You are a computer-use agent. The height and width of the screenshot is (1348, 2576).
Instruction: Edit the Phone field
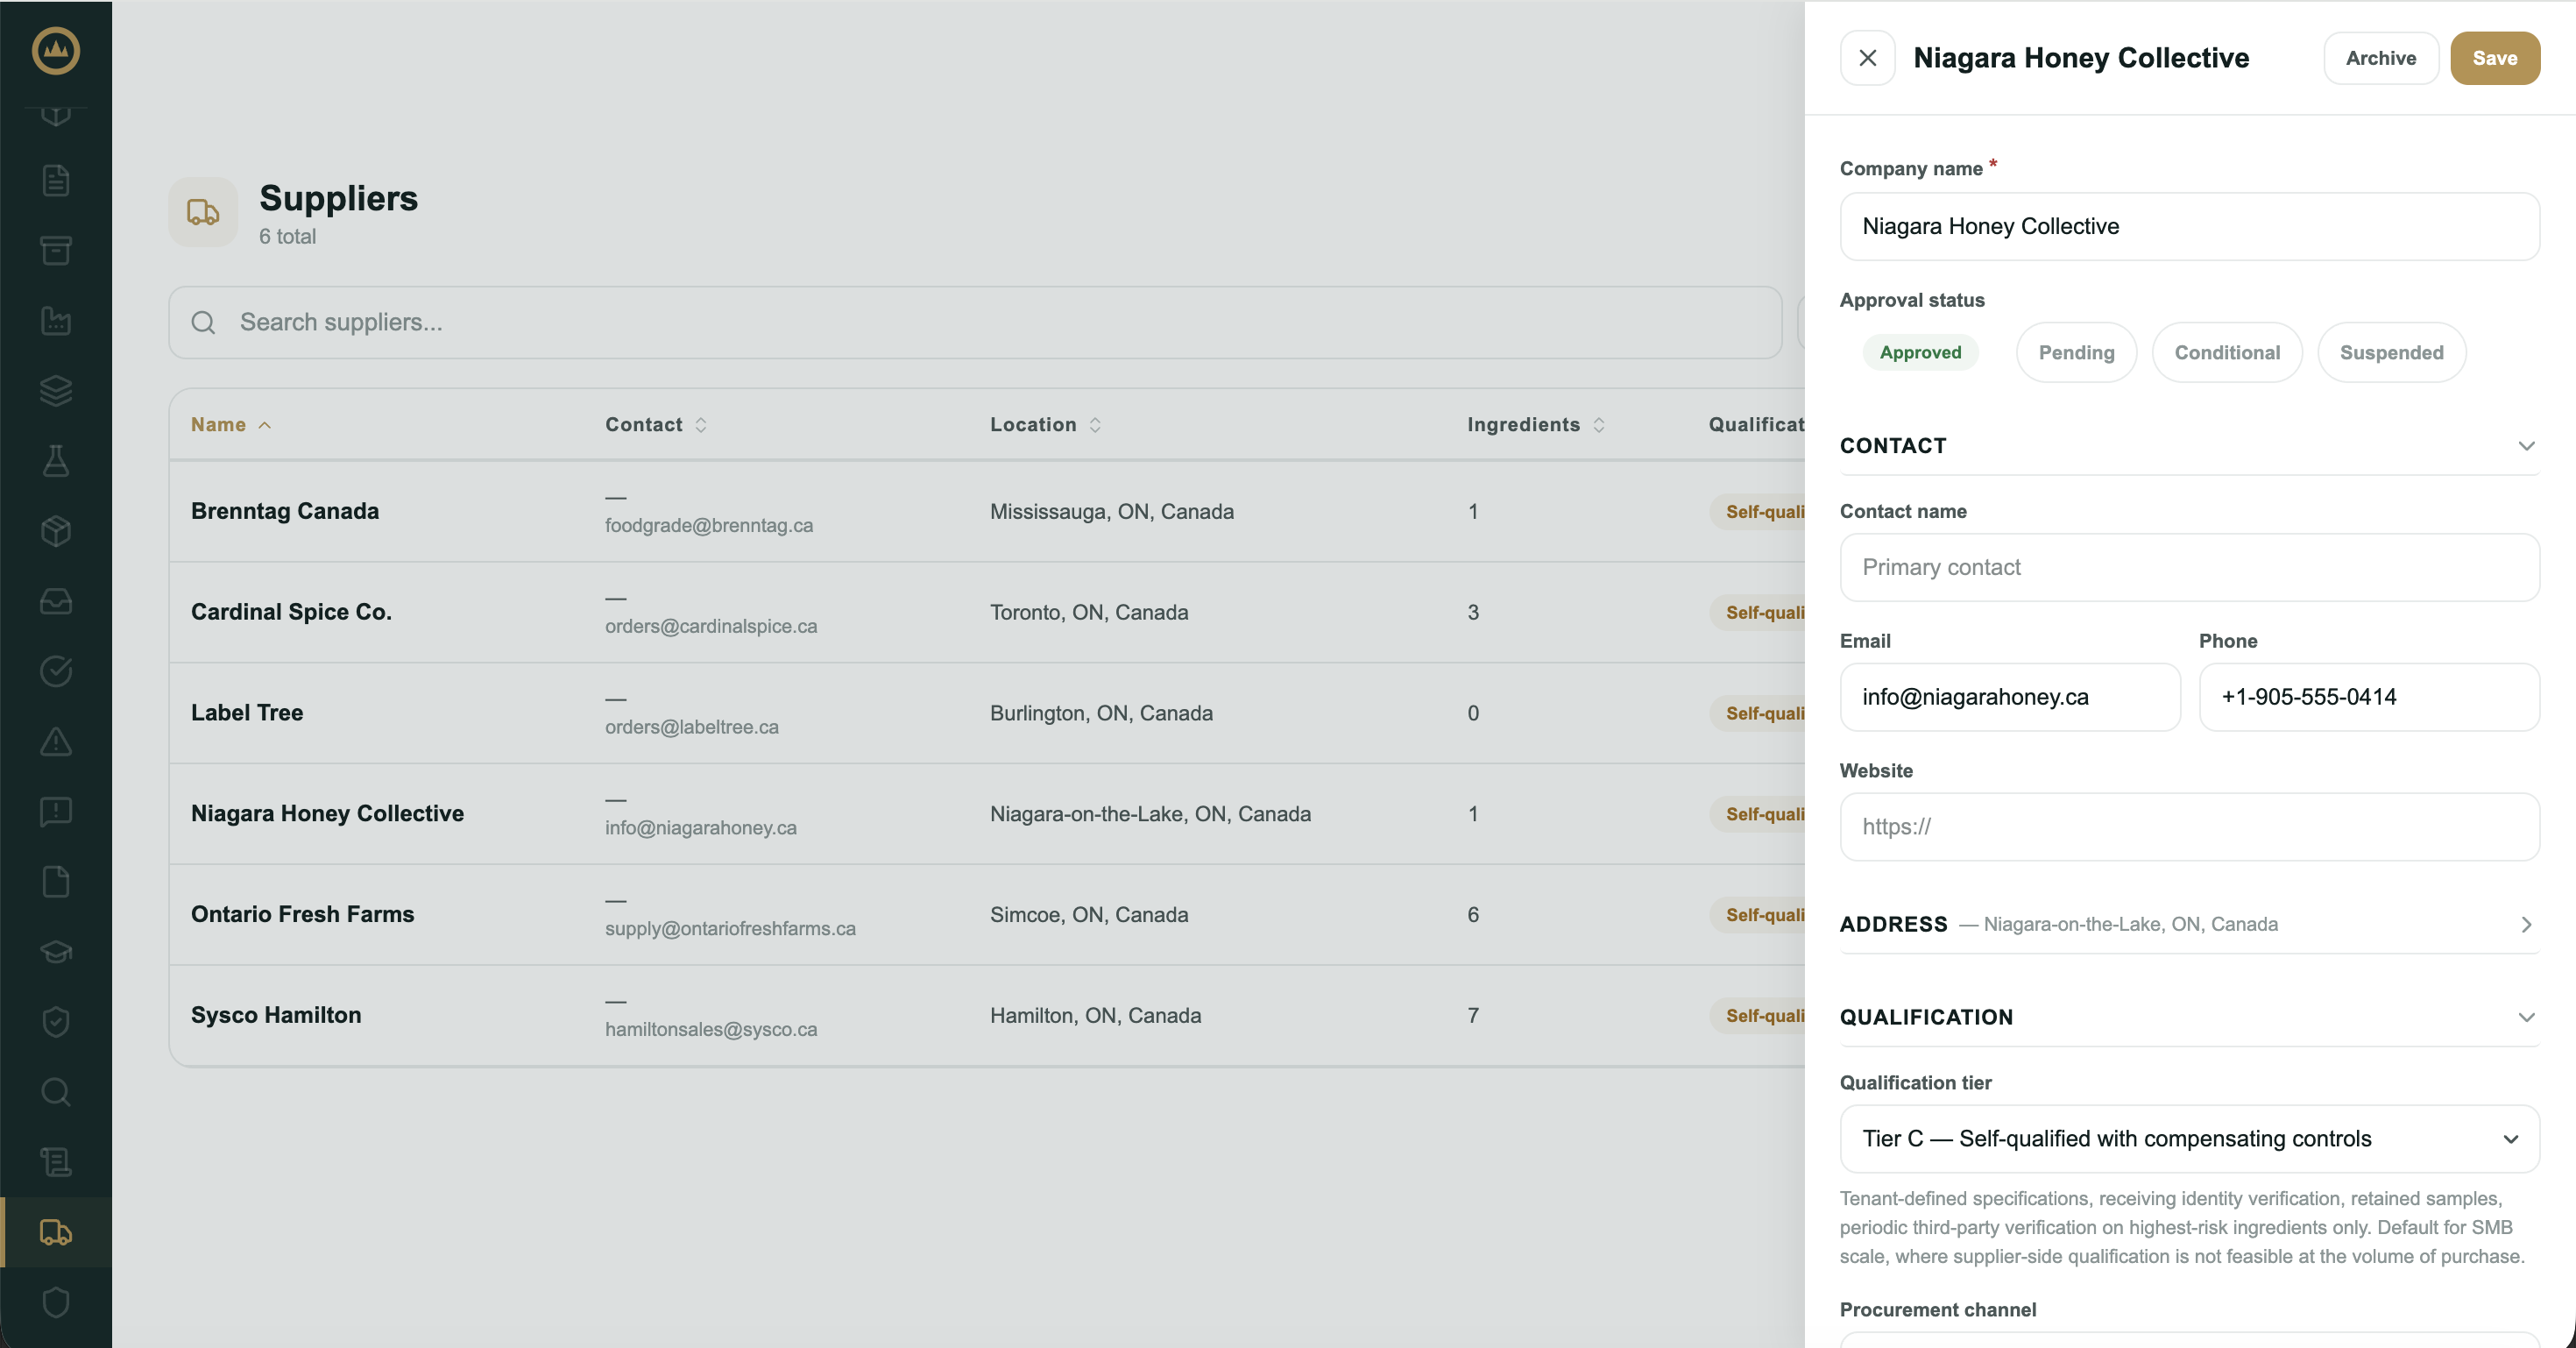click(x=2369, y=697)
